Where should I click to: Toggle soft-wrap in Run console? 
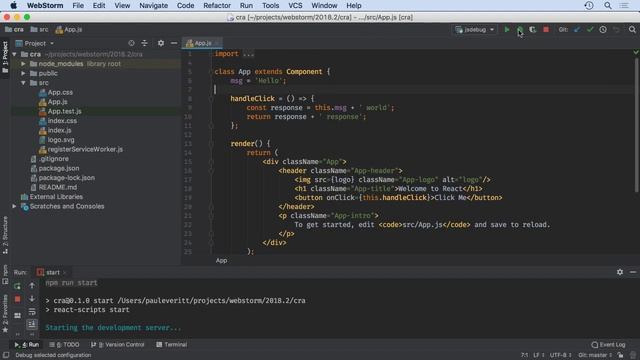(32, 312)
